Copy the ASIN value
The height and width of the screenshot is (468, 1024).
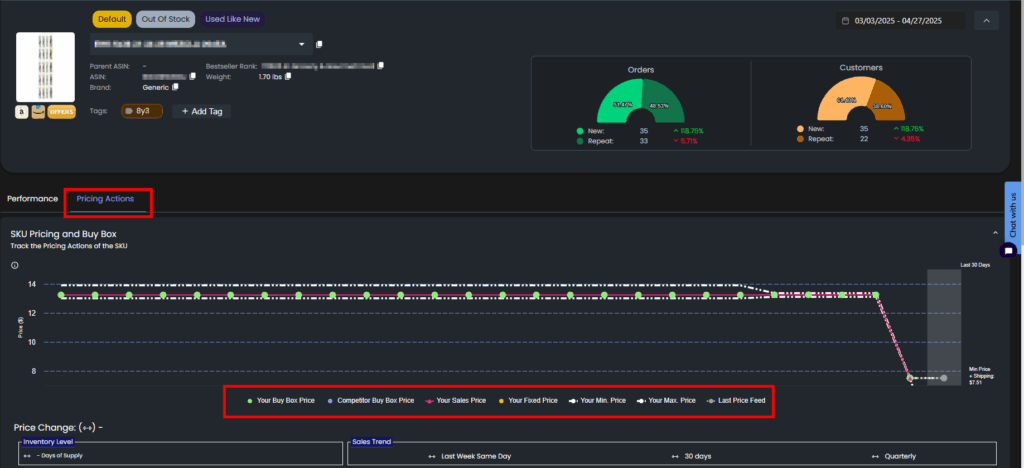pyautogui.click(x=193, y=76)
